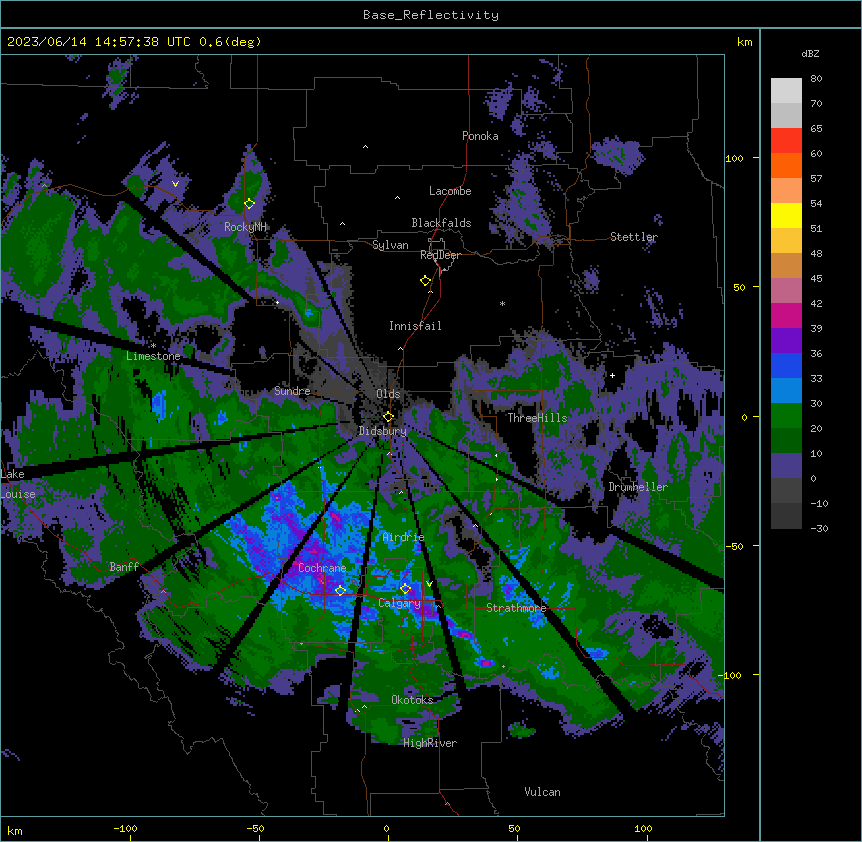Screen dimensions: 862x842
Task: Click the Banff label
Action: tap(124, 567)
